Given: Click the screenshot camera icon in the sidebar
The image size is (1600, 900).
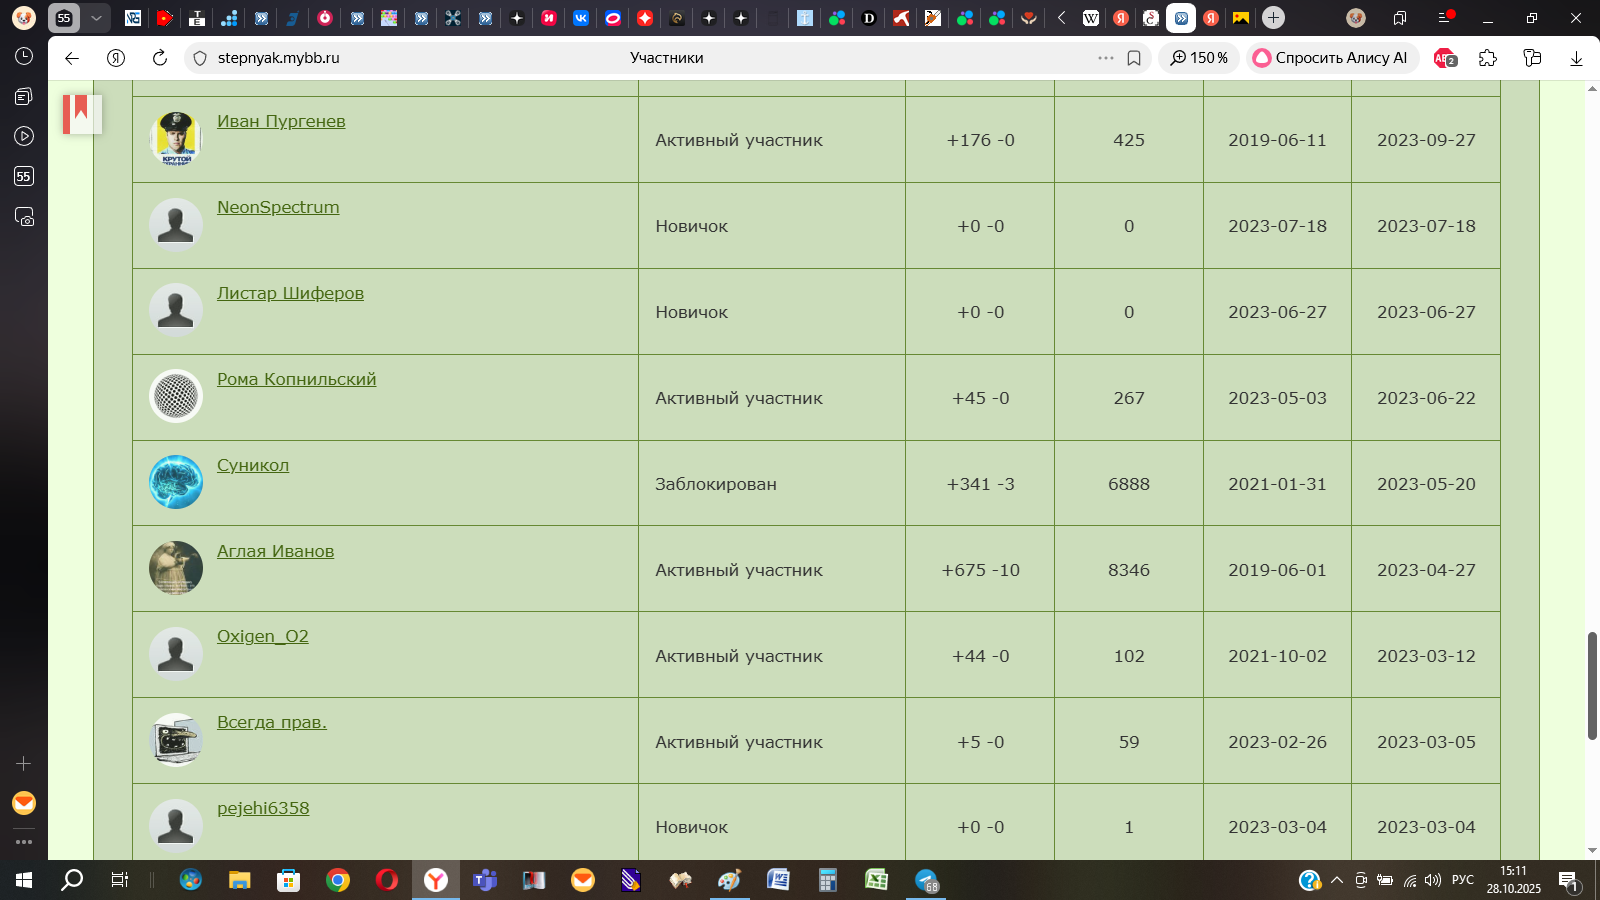Looking at the screenshot, I should (x=24, y=217).
